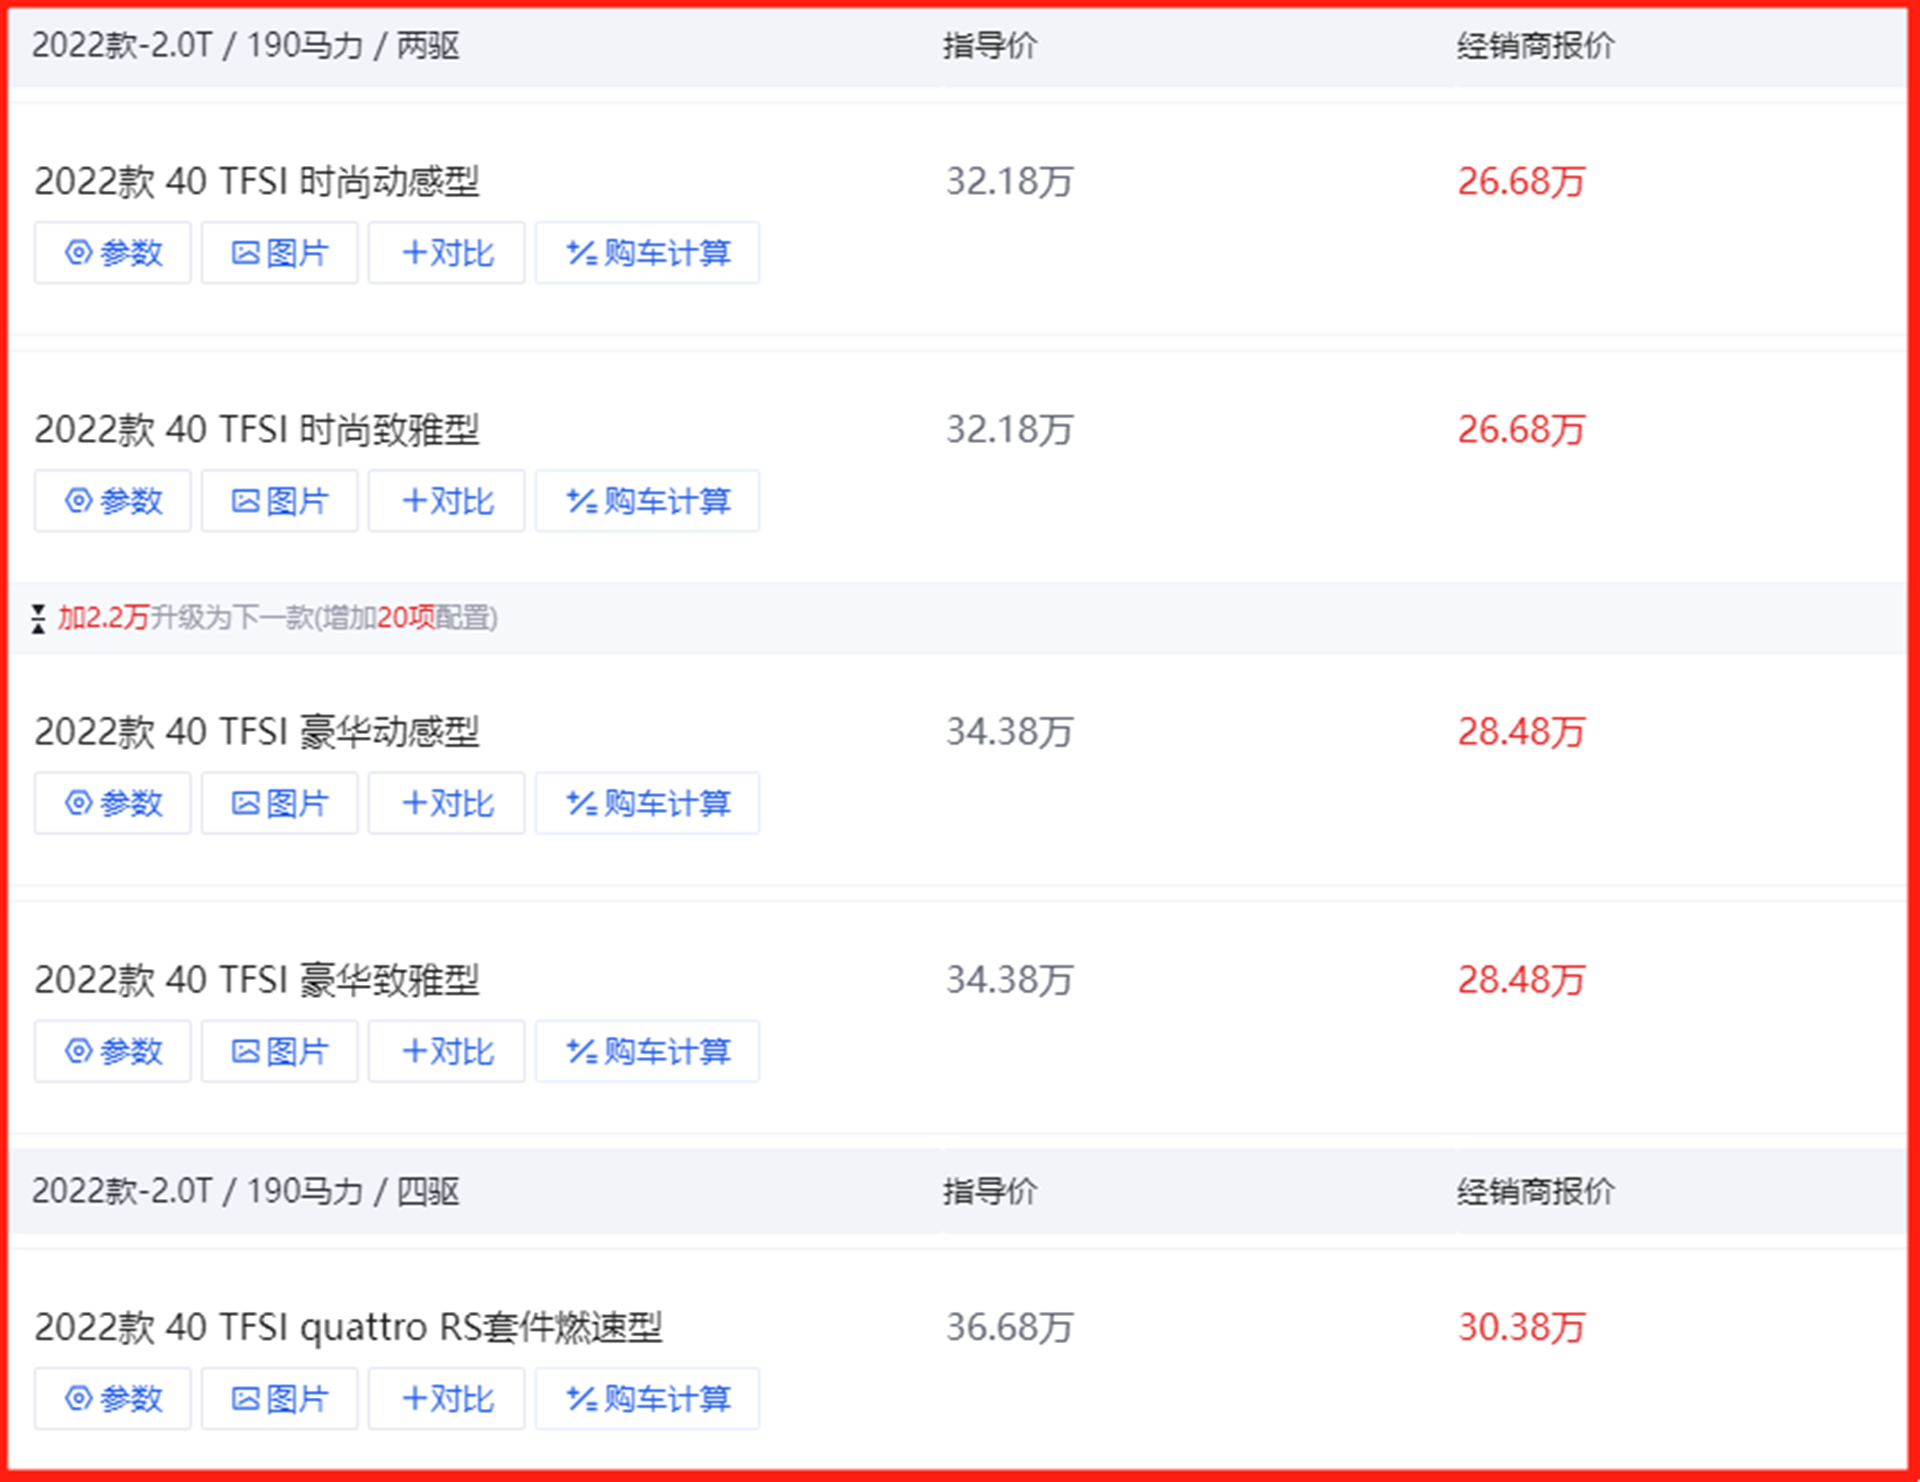This screenshot has width=1920, height=1482.
Task: Open 参数 for 40 TFSI 时尚动感型
Action: [112, 253]
